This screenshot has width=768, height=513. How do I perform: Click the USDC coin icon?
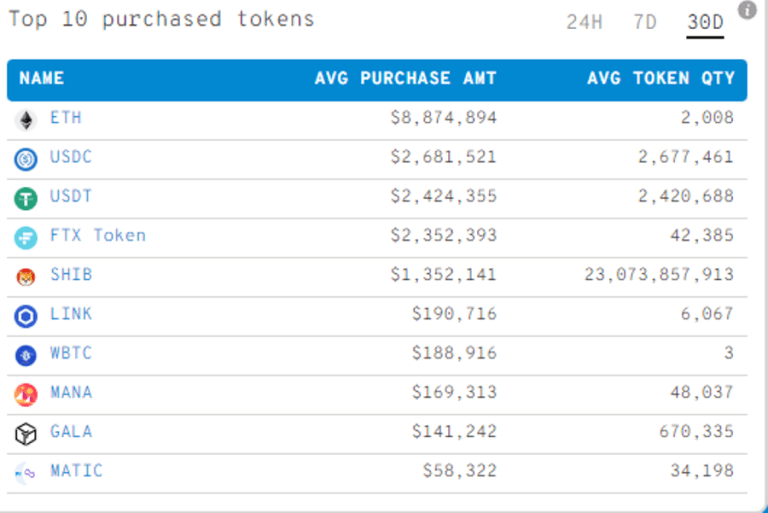[x=26, y=158]
